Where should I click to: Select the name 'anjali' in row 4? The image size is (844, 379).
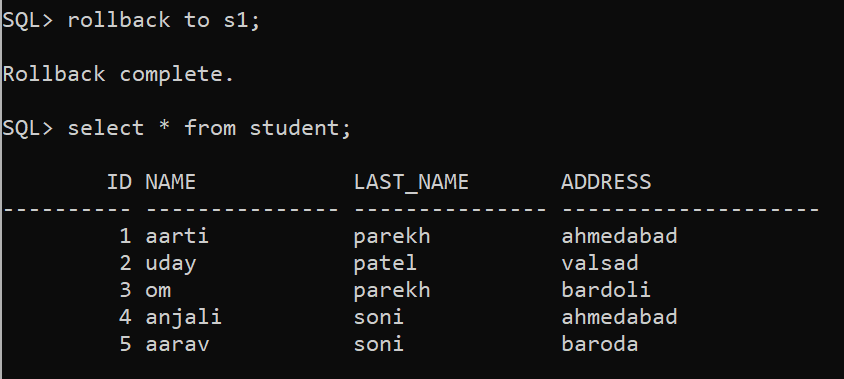pos(183,317)
